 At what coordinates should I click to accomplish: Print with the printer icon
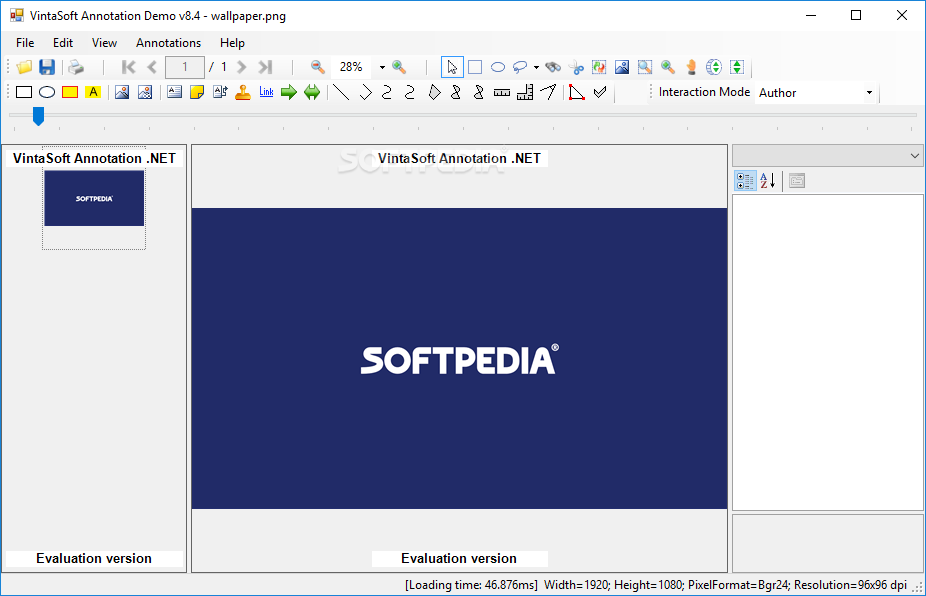click(76, 67)
